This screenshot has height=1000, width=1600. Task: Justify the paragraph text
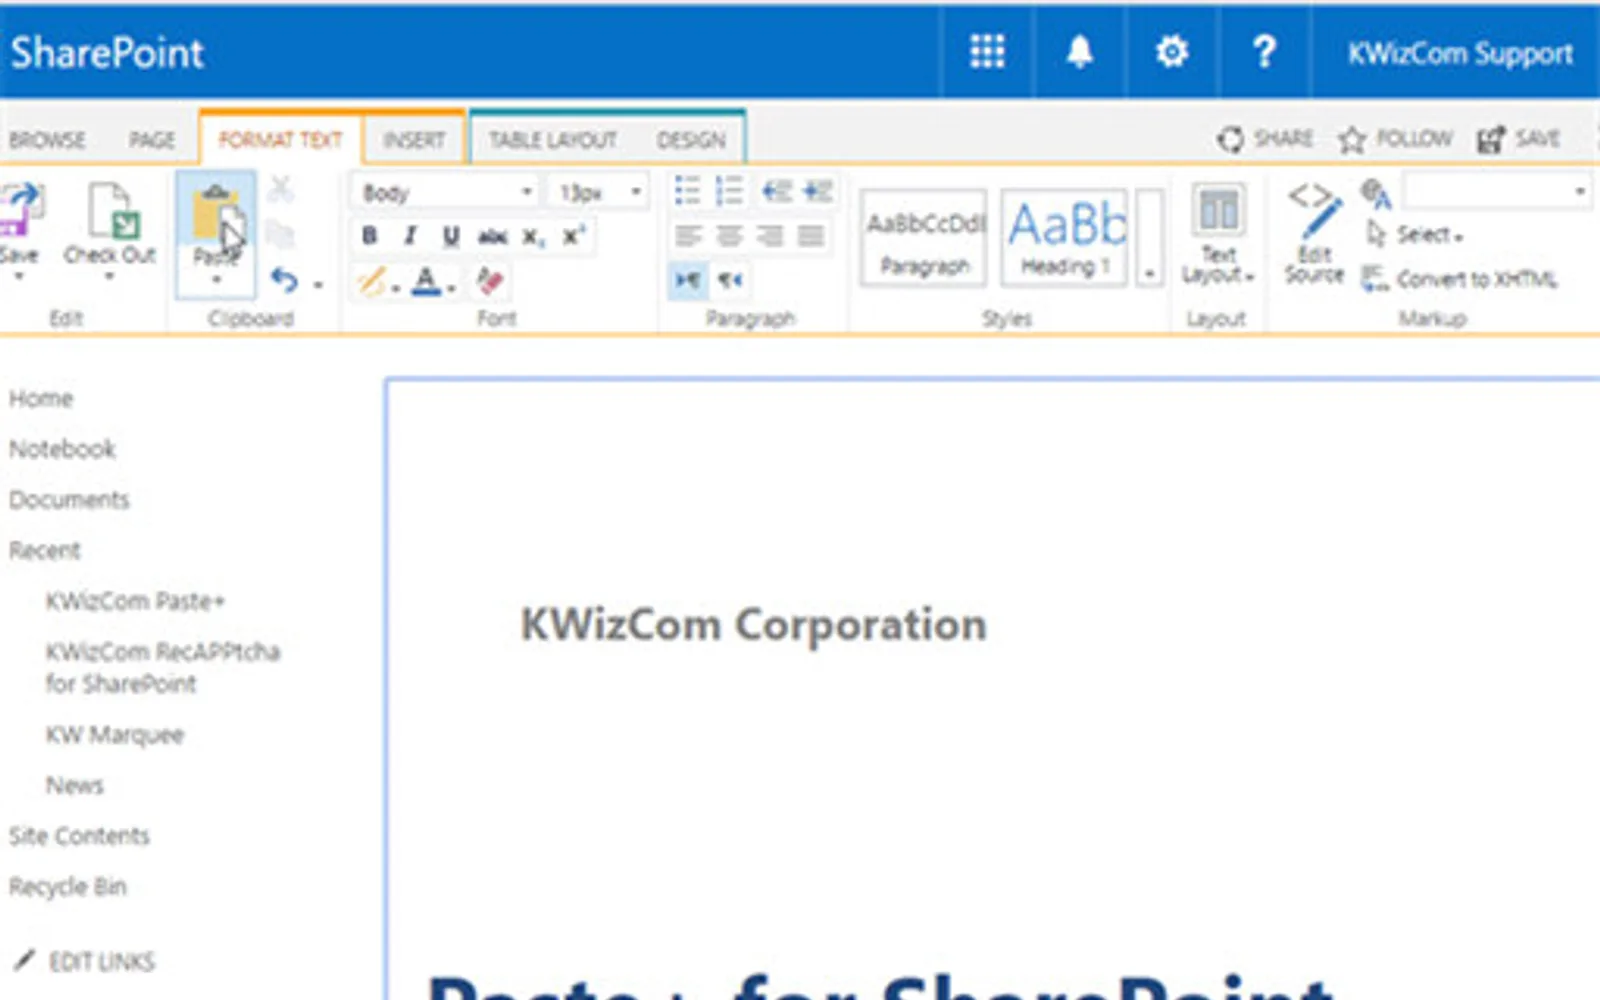811,235
